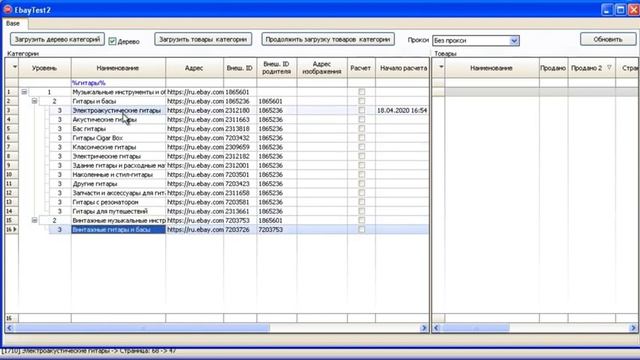Viewport: 640px width, 360px height.
Task: Check Расчет box for Гитары и басы row
Action: [x=362, y=101]
